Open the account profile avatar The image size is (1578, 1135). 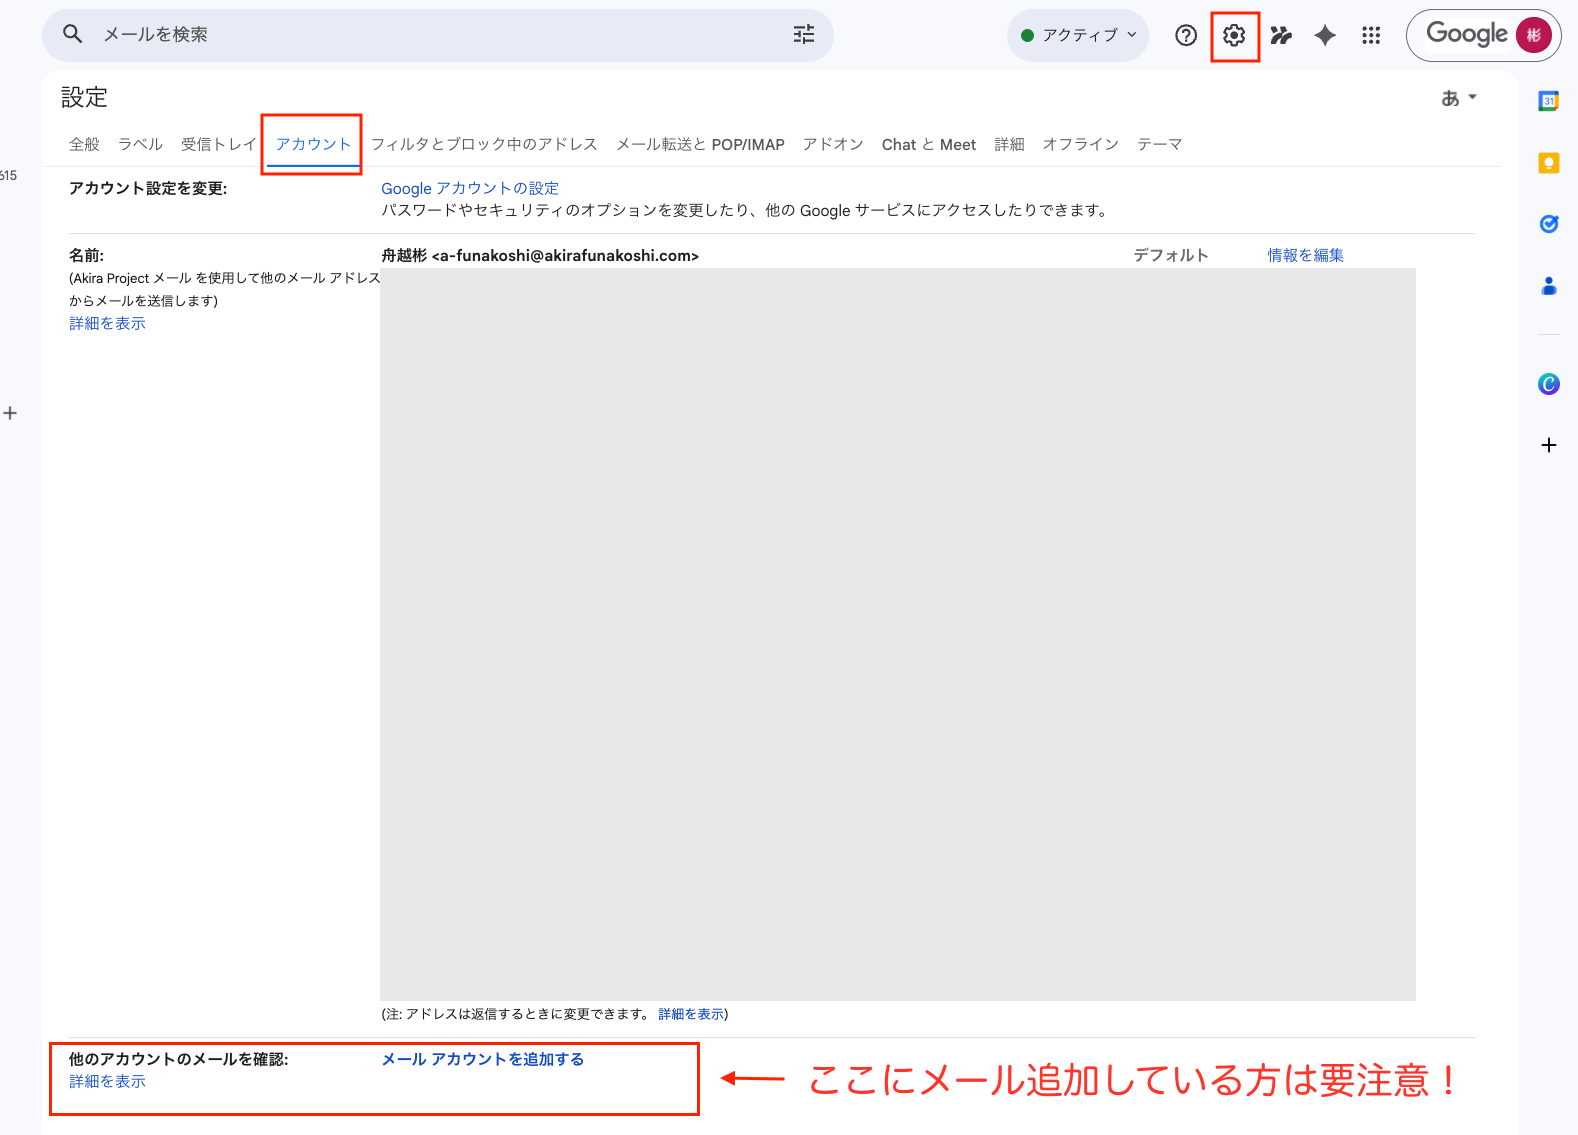pyautogui.click(x=1533, y=35)
